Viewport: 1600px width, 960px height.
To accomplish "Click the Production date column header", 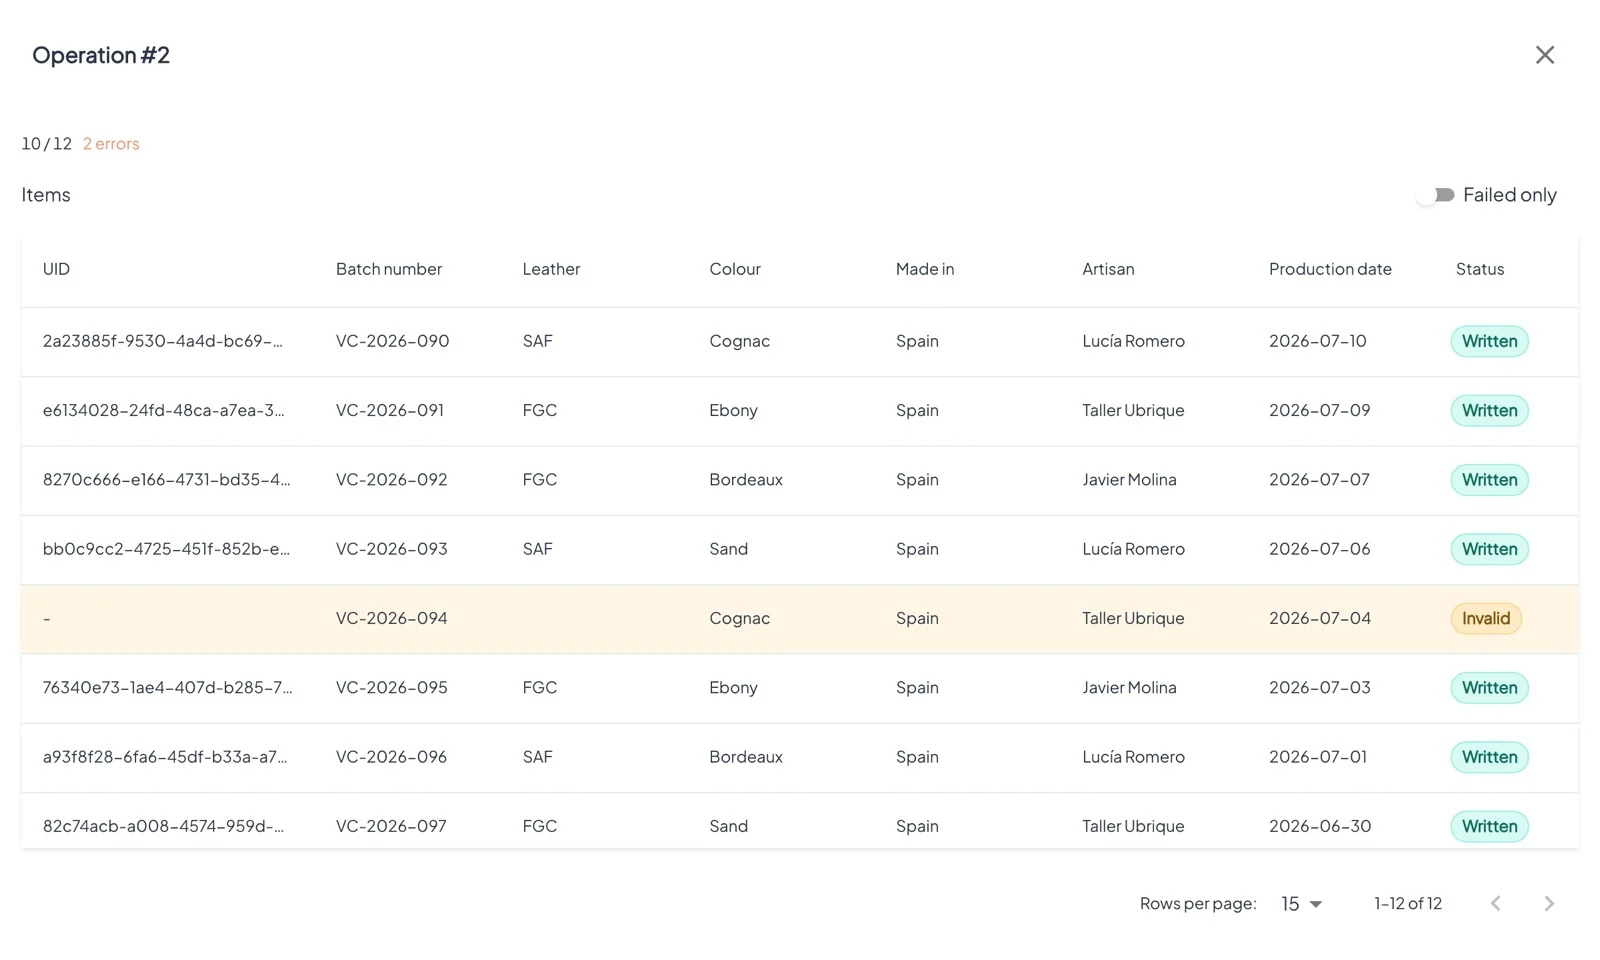I will [1330, 269].
